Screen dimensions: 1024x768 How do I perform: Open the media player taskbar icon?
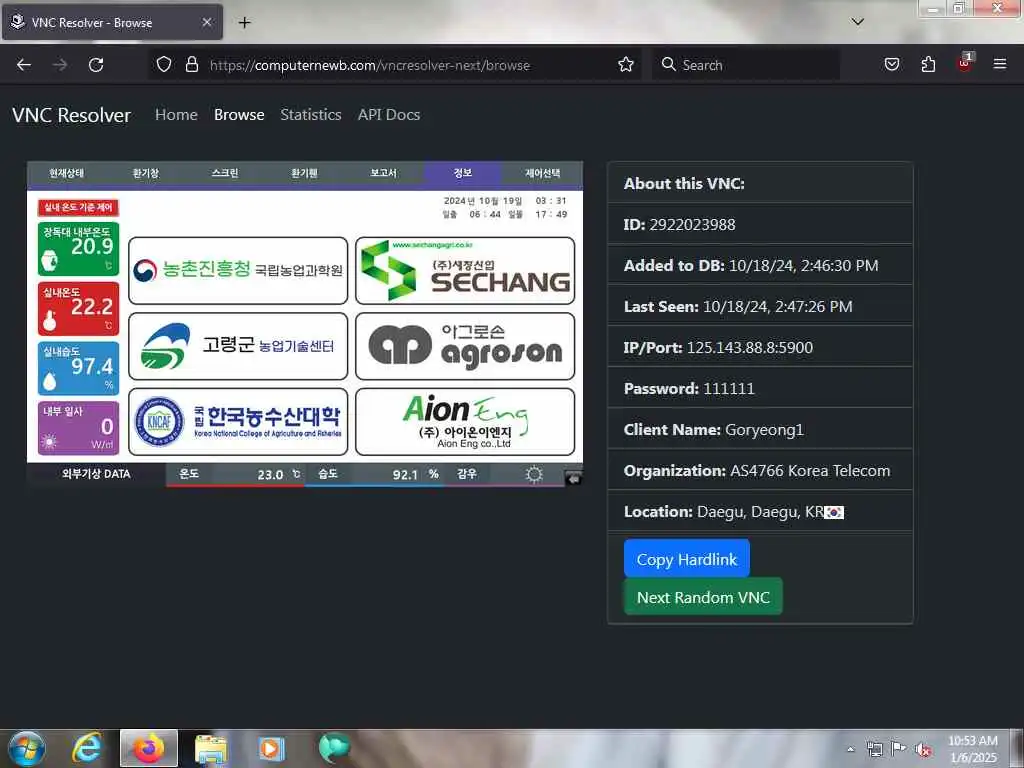(271, 748)
